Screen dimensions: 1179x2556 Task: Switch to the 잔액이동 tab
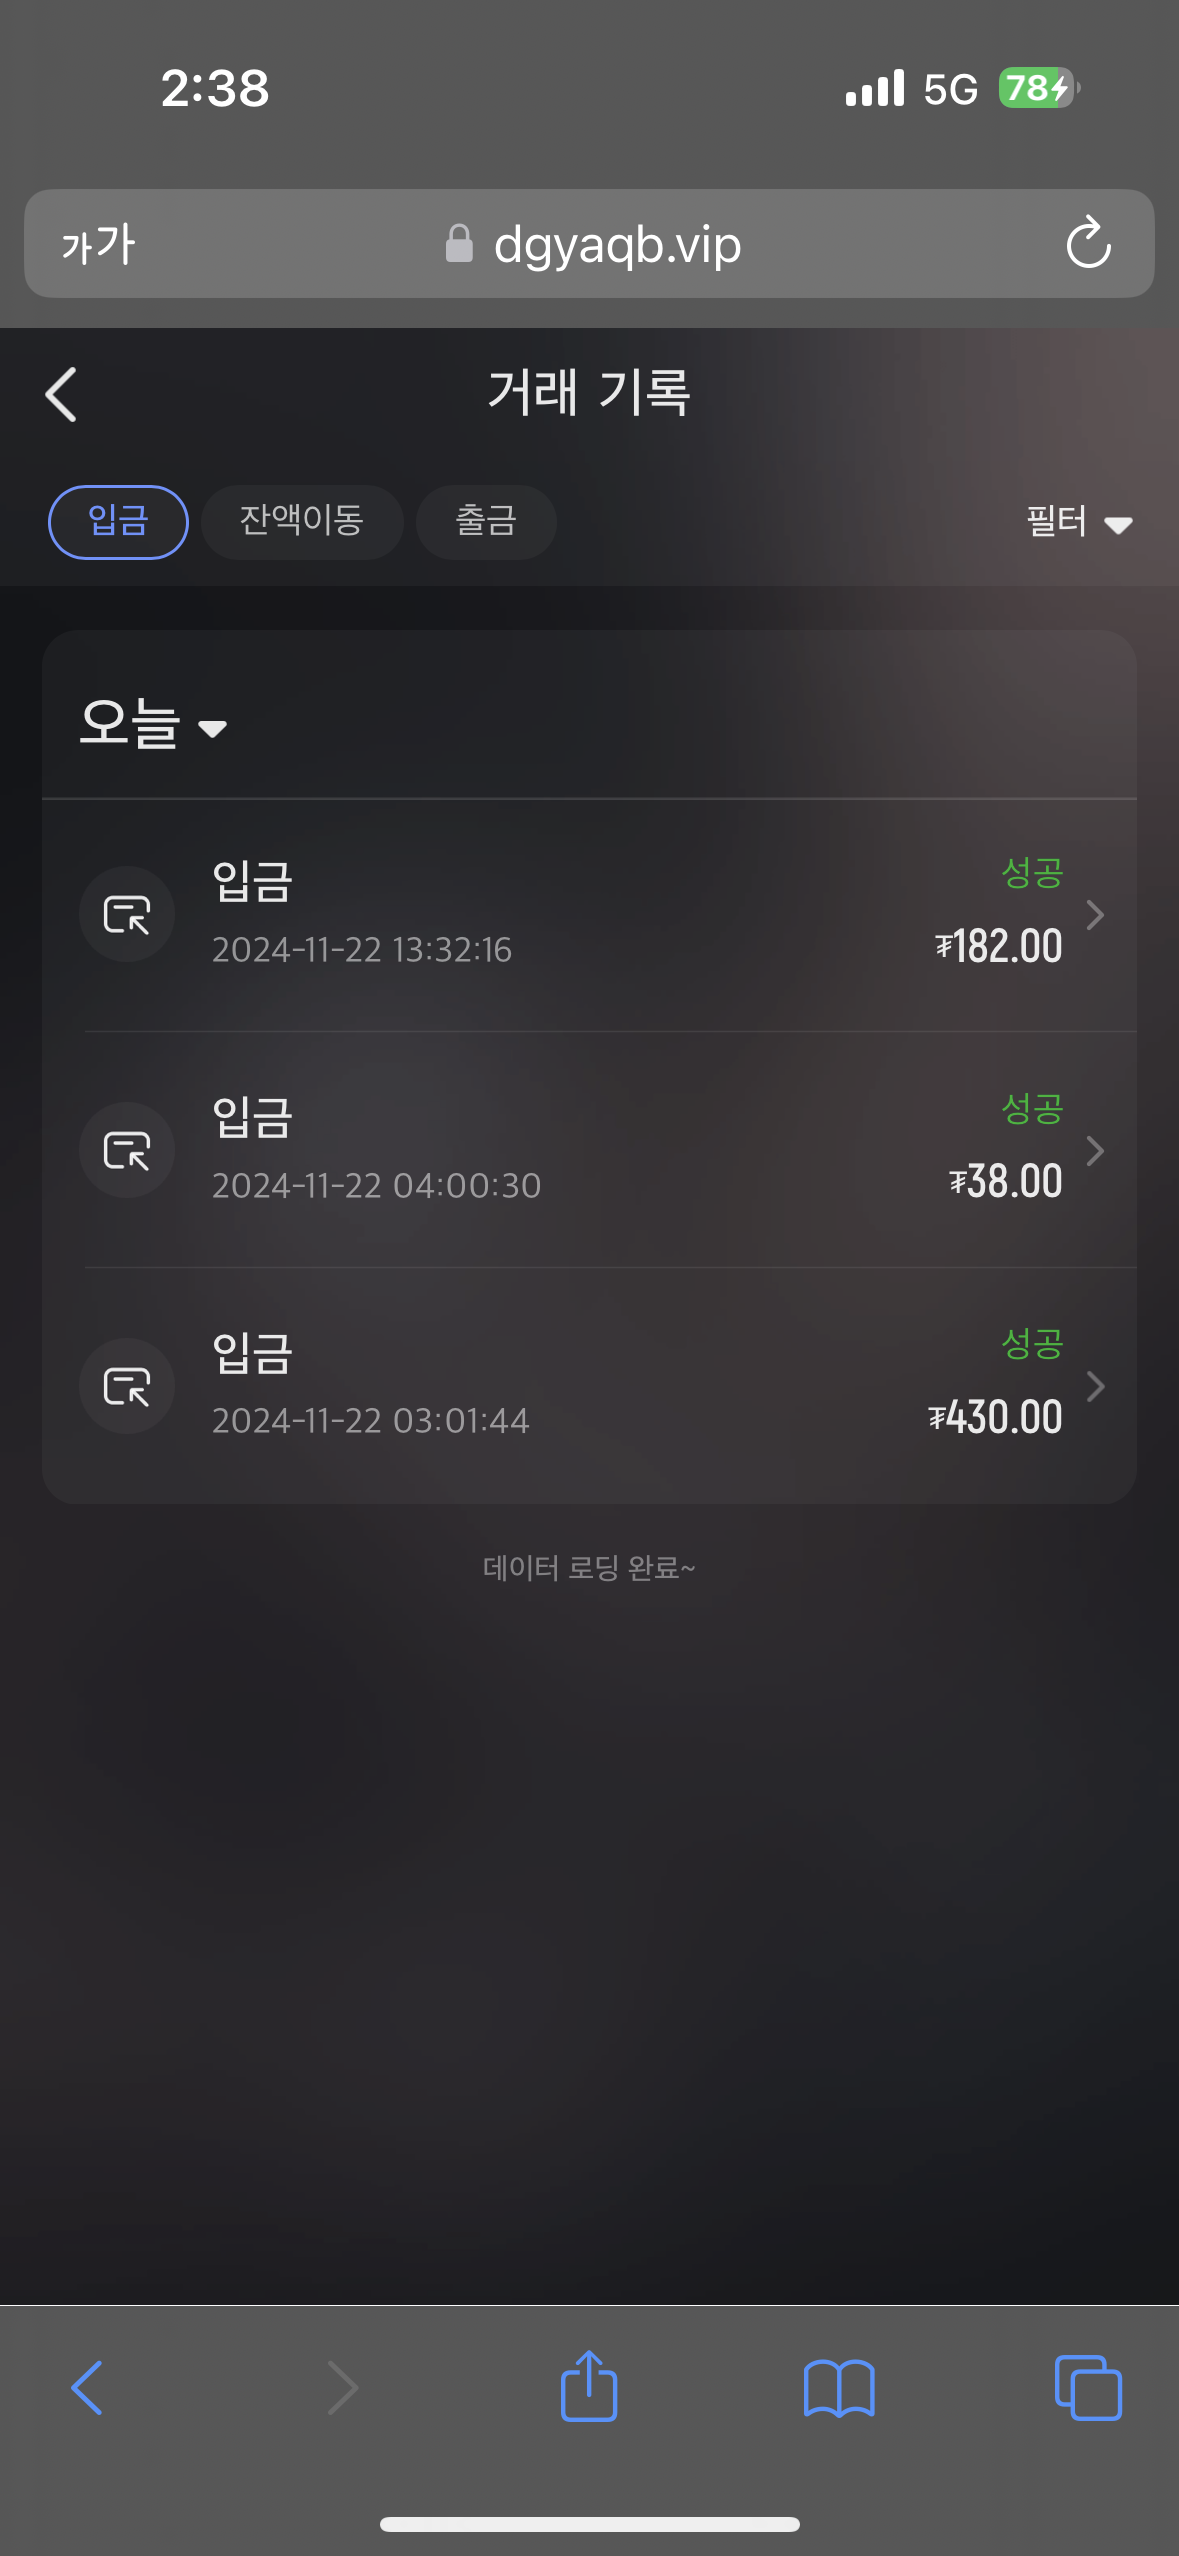[x=302, y=522]
